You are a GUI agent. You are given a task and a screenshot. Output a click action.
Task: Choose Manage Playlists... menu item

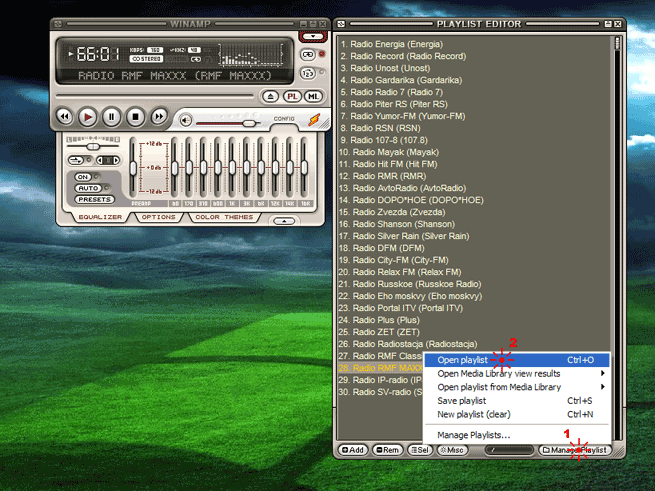click(517, 435)
